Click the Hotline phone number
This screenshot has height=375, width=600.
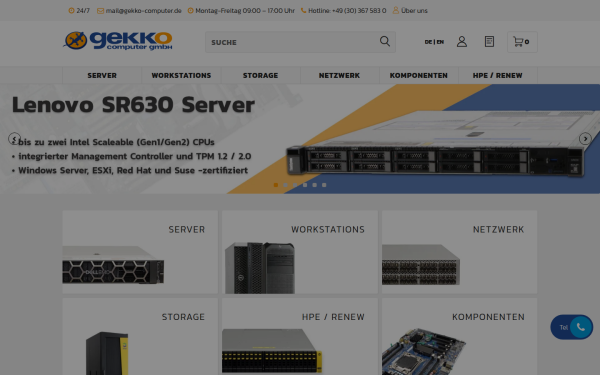click(x=359, y=11)
